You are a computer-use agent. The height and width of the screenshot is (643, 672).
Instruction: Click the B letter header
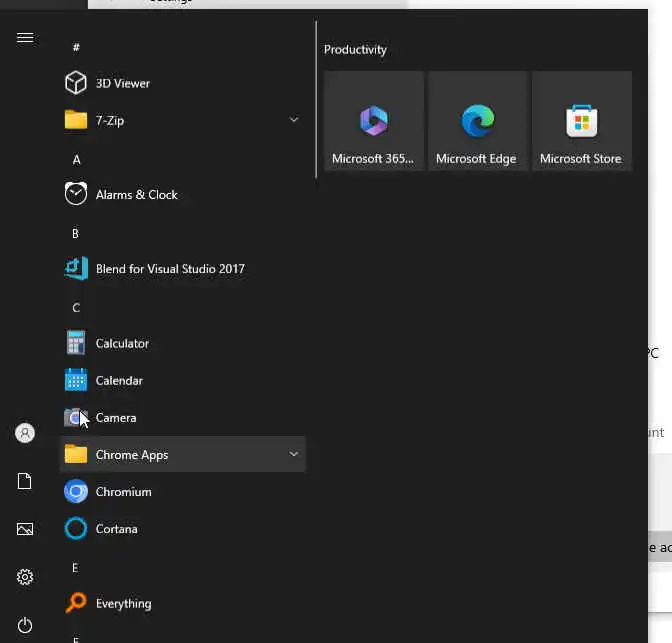[x=75, y=234]
